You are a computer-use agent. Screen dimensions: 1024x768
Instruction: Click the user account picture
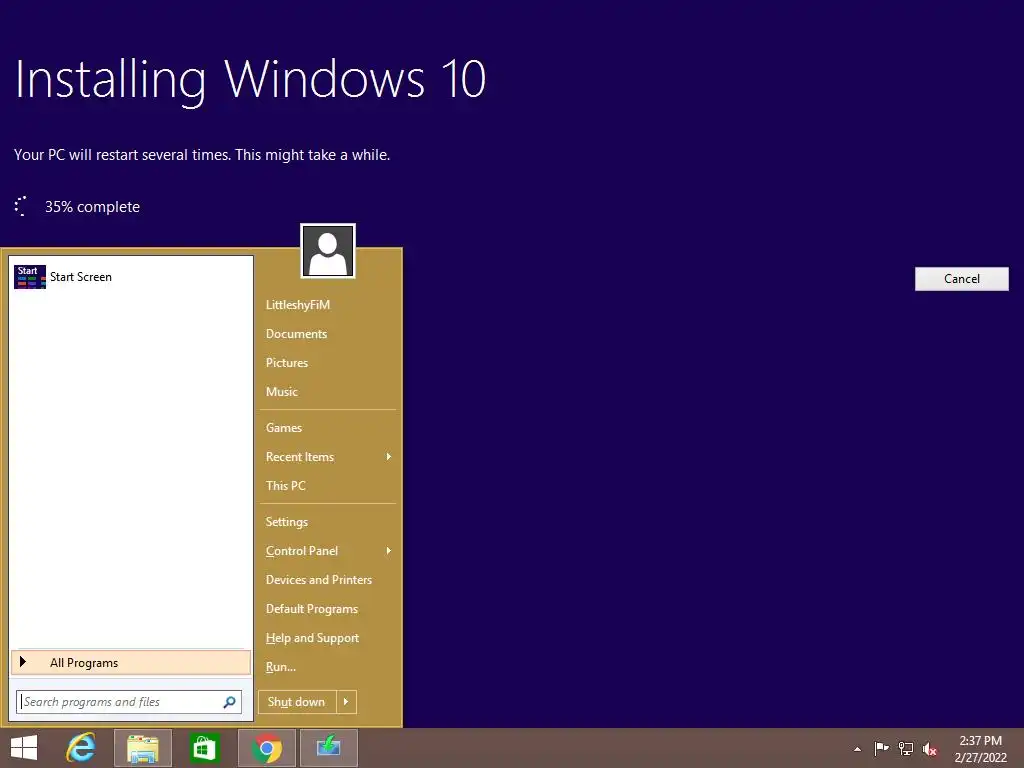coord(328,251)
